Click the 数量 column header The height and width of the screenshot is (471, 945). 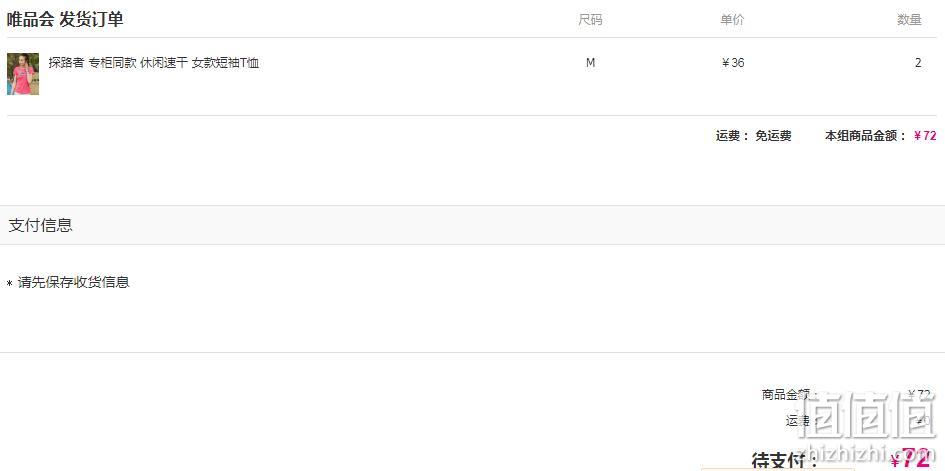[909, 20]
